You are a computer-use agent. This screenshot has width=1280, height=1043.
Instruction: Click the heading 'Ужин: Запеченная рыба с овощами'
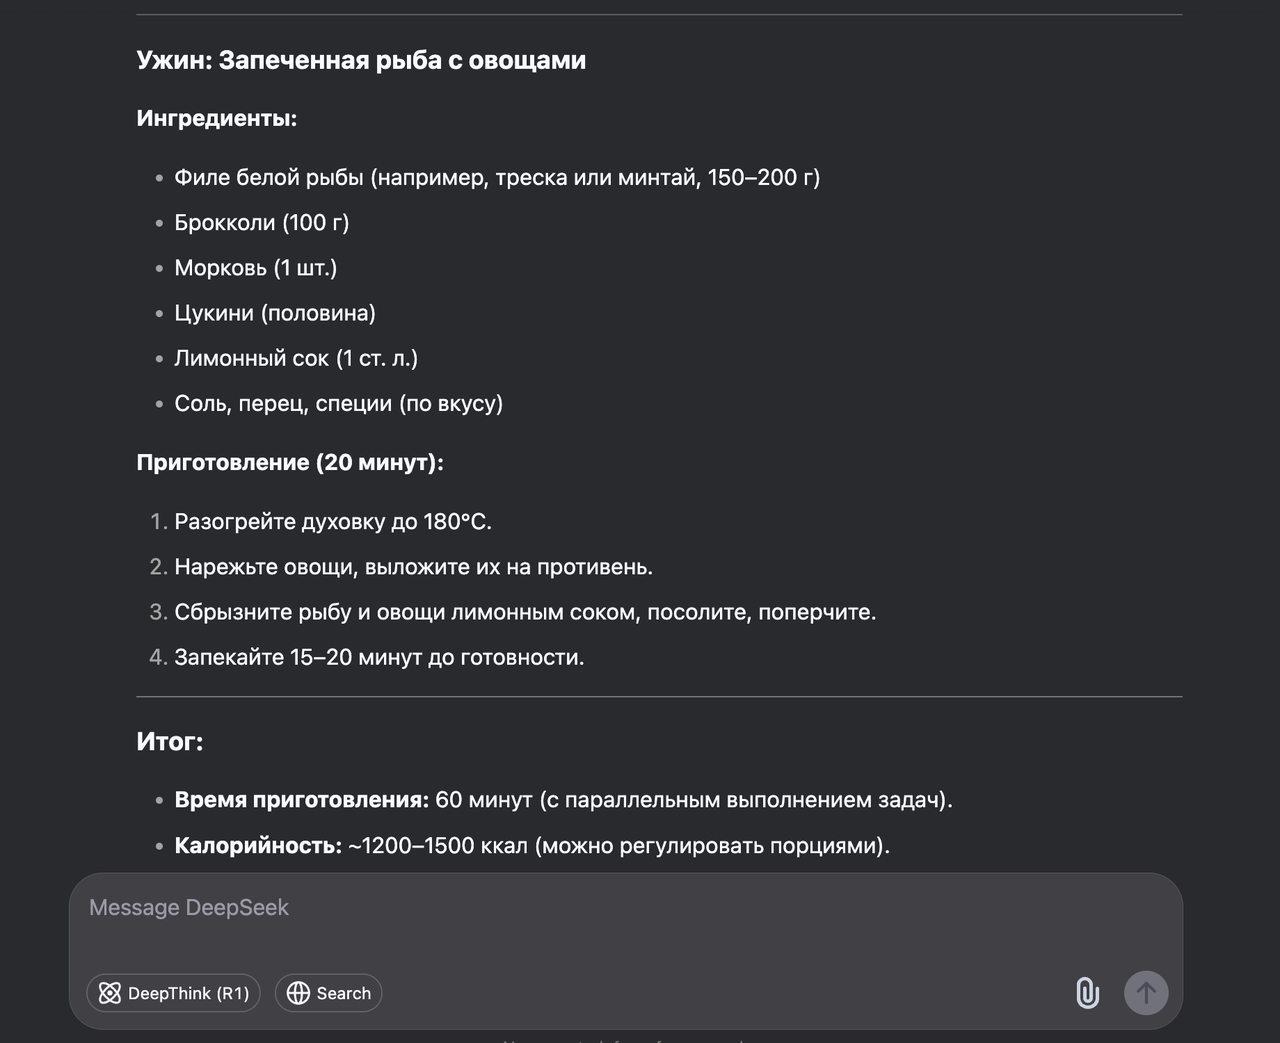tap(361, 61)
